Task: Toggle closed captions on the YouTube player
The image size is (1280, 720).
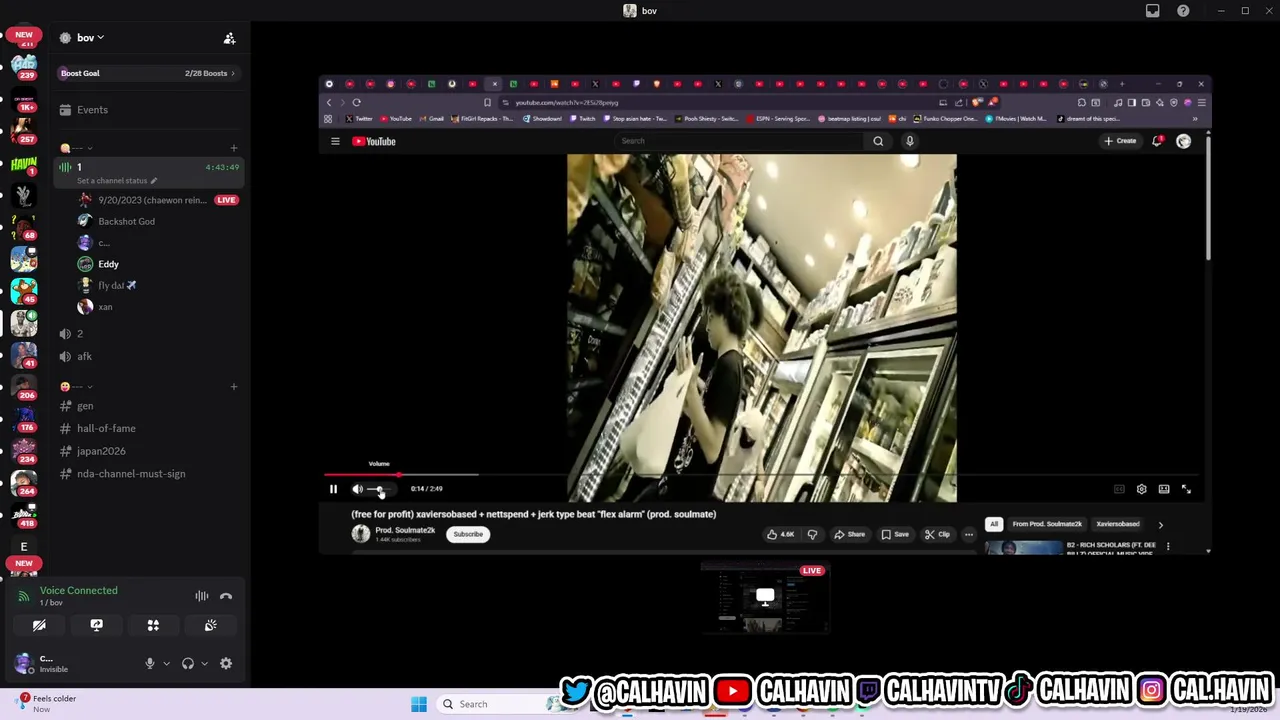Action: point(1119,489)
